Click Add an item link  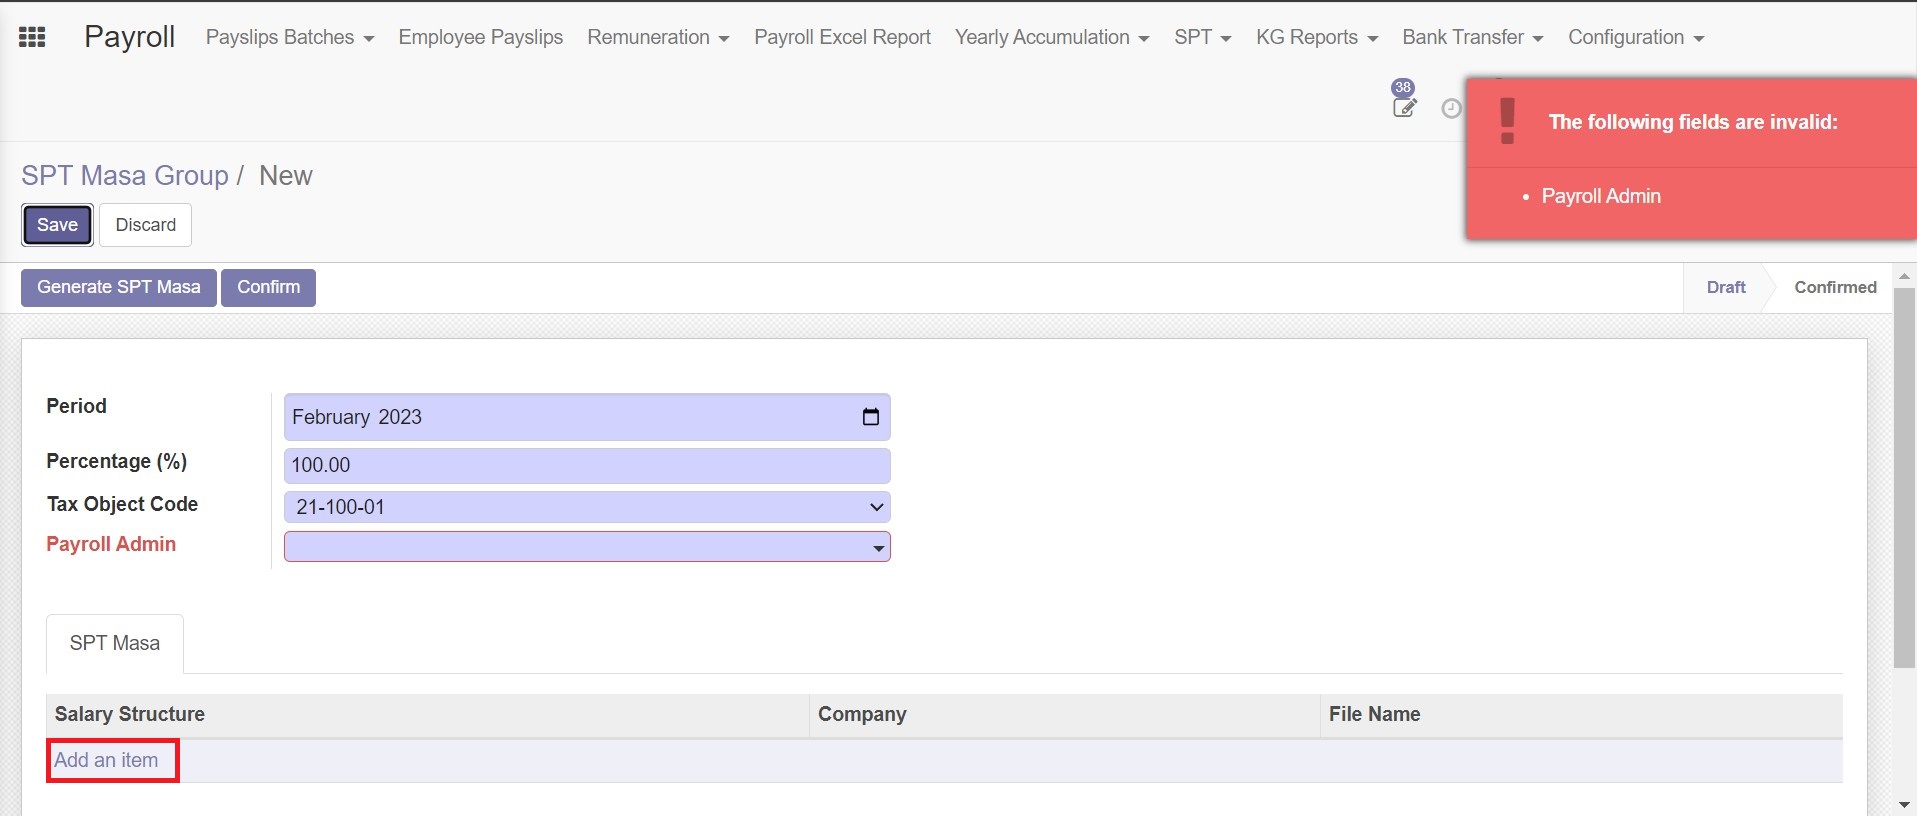[106, 760]
